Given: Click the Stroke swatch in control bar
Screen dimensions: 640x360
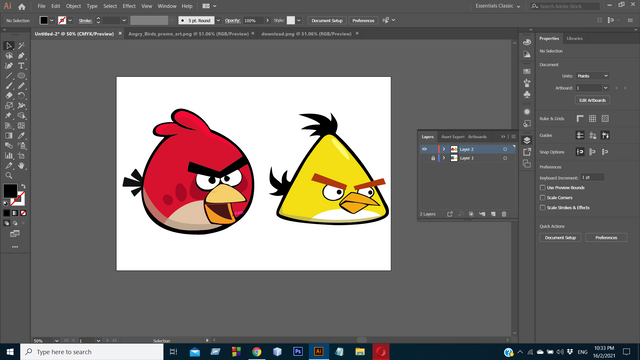Looking at the screenshot, I should click(x=62, y=20).
